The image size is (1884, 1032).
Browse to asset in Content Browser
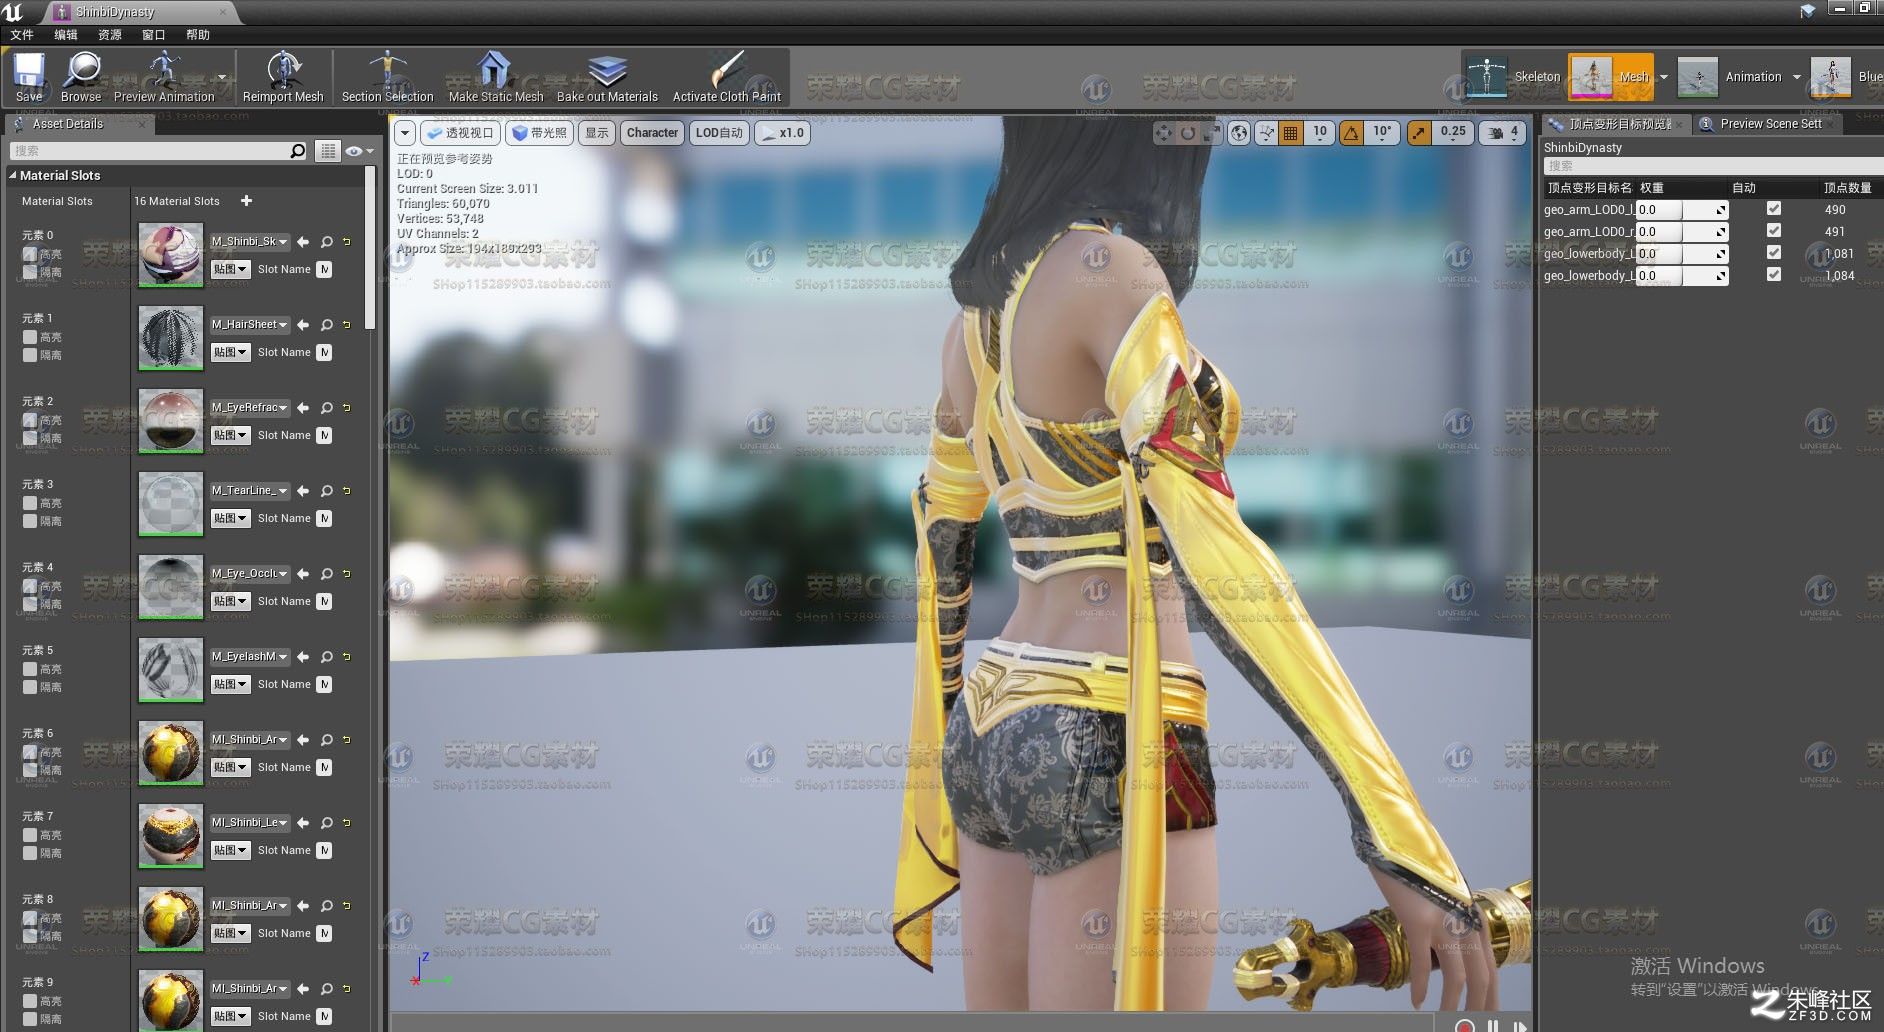81,77
